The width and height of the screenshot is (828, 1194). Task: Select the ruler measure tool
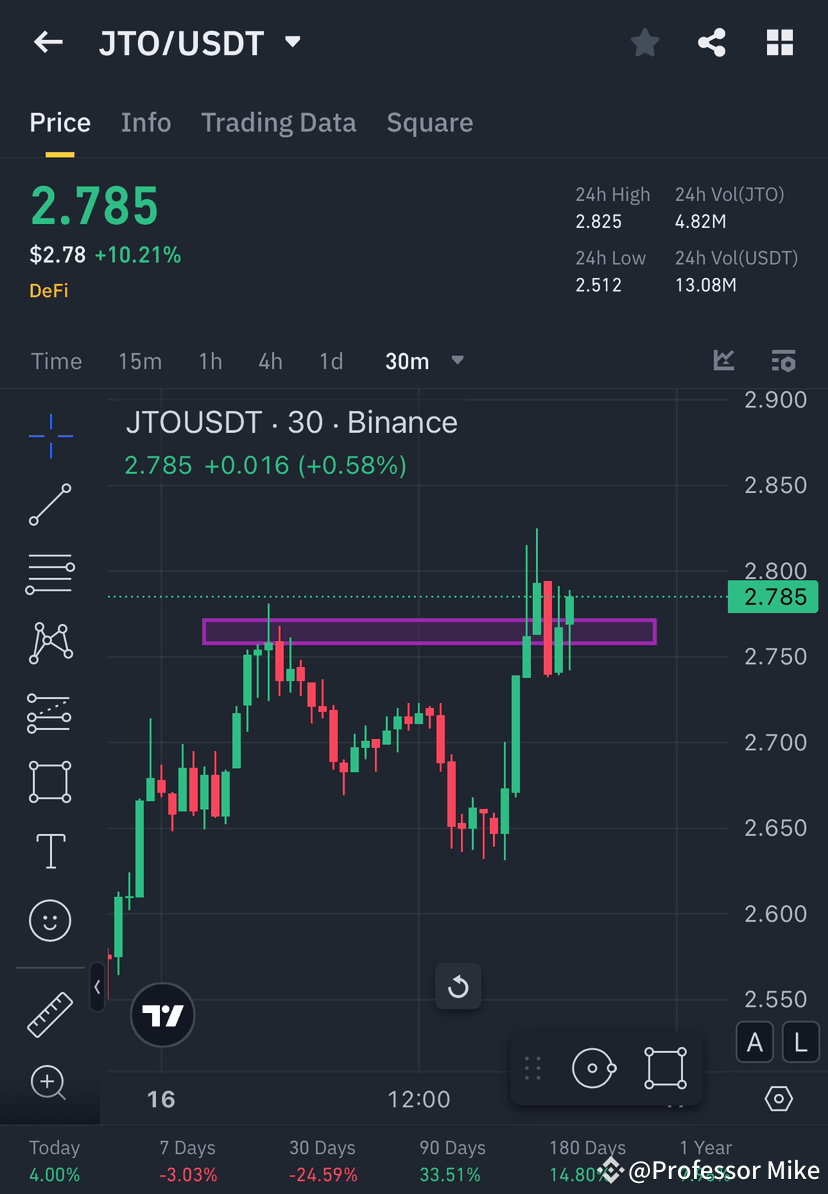point(50,1014)
